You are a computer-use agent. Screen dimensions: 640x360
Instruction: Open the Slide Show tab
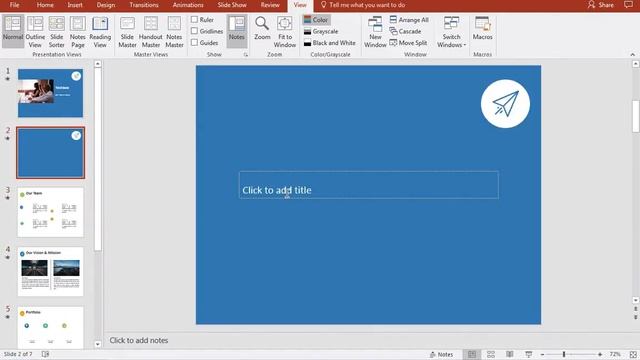click(x=232, y=5)
